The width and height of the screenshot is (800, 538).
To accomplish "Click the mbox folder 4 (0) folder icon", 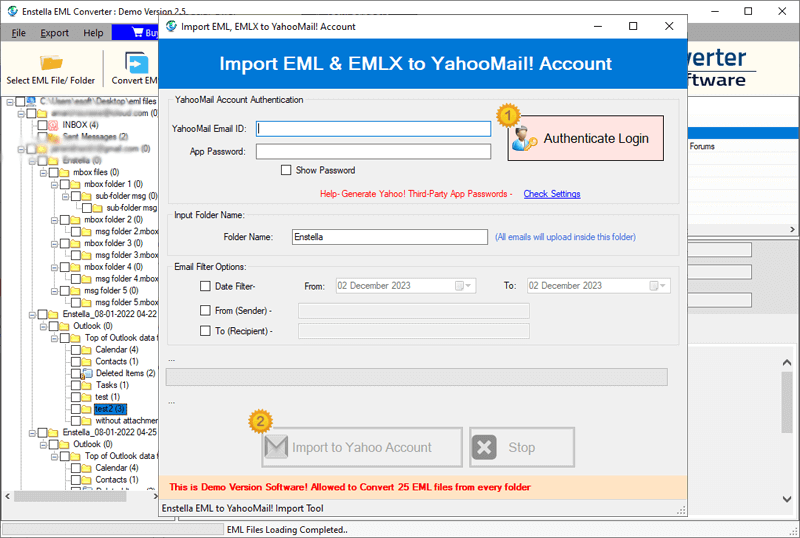I will coord(76,267).
